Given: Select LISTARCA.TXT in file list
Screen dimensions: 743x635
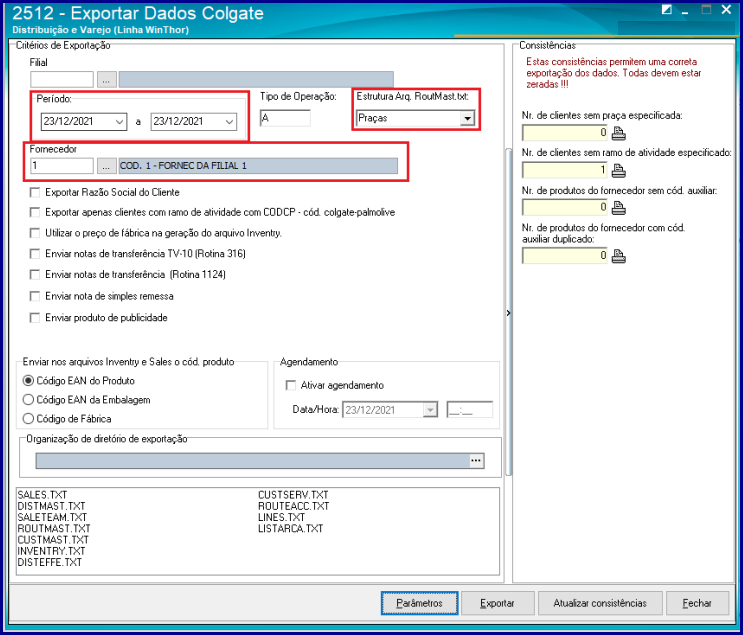Looking at the screenshot, I should coord(290,529).
